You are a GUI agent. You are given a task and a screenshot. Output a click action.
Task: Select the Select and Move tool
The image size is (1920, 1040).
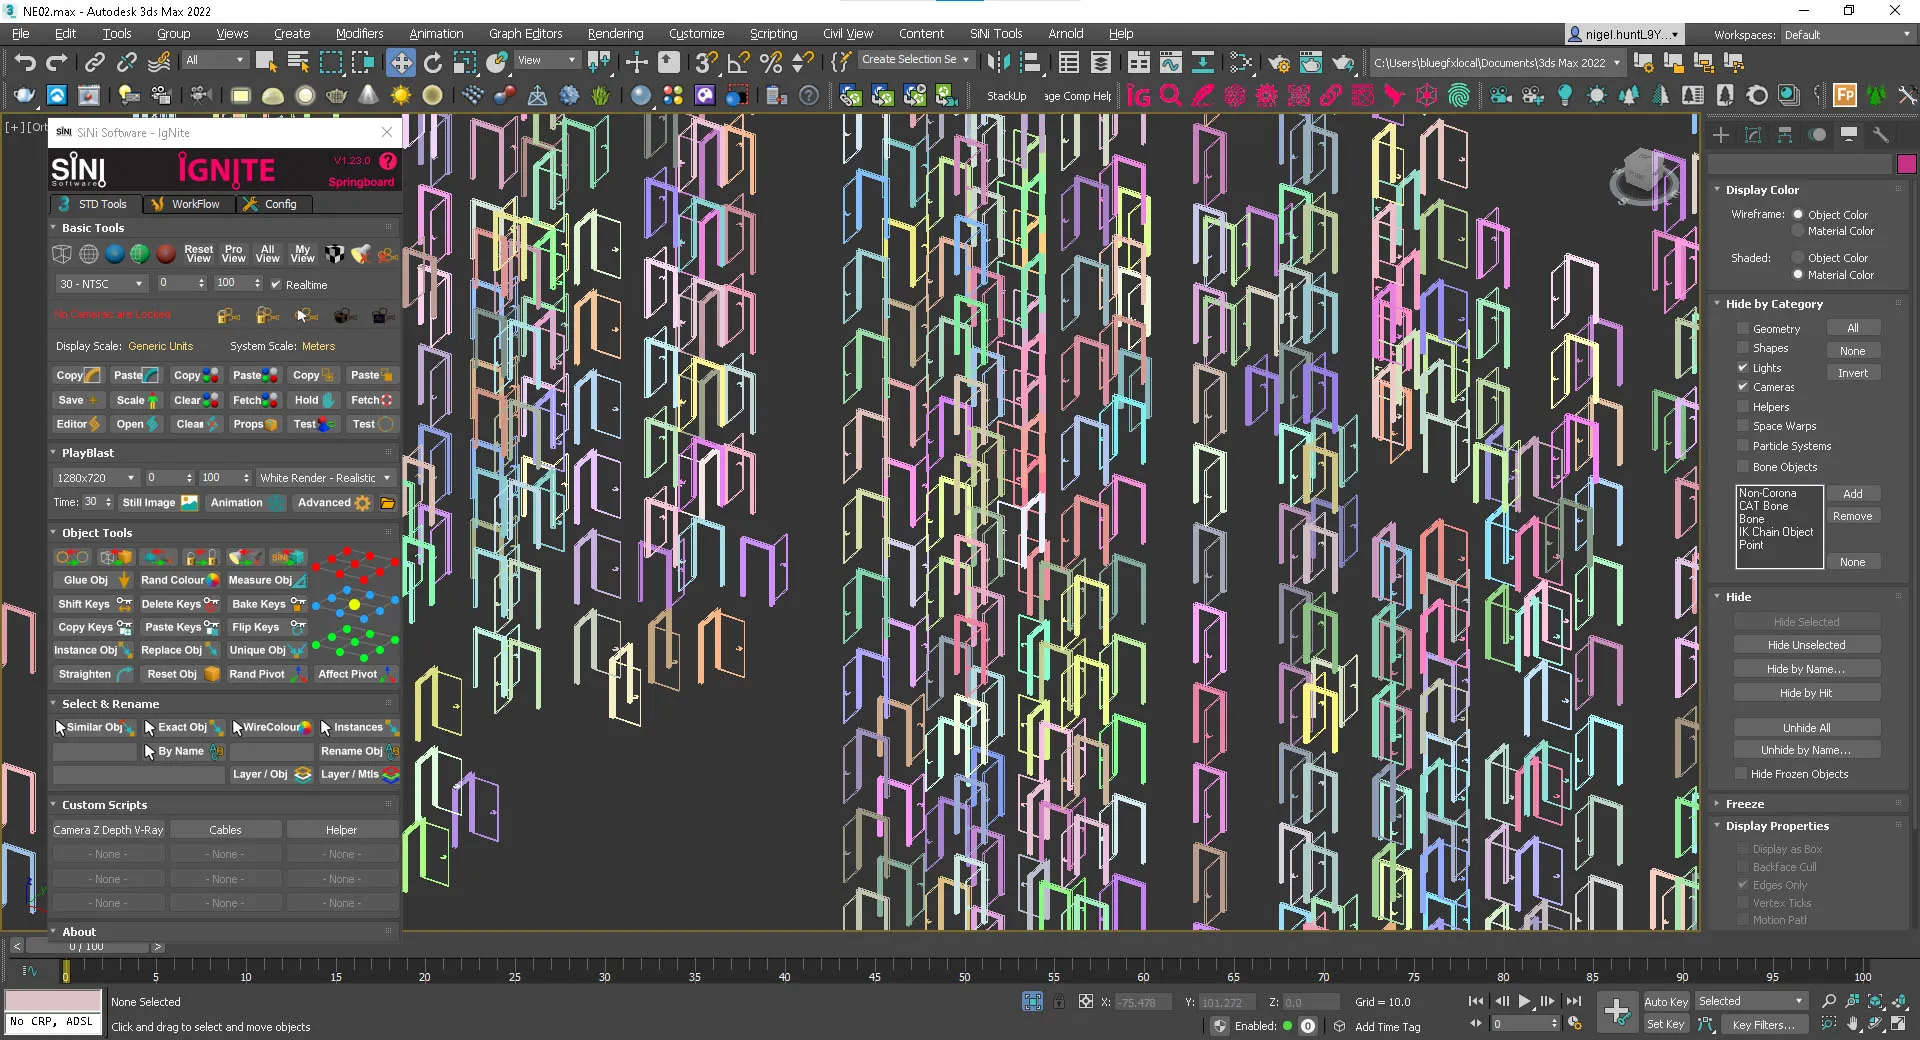[x=400, y=62]
